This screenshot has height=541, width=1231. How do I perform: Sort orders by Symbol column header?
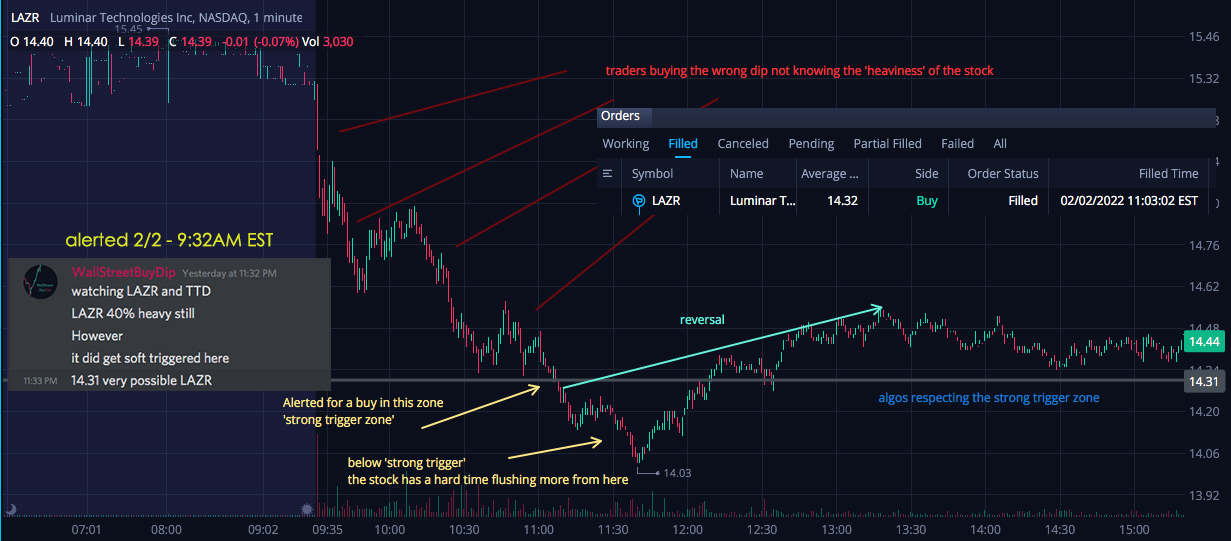tap(653, 174)
